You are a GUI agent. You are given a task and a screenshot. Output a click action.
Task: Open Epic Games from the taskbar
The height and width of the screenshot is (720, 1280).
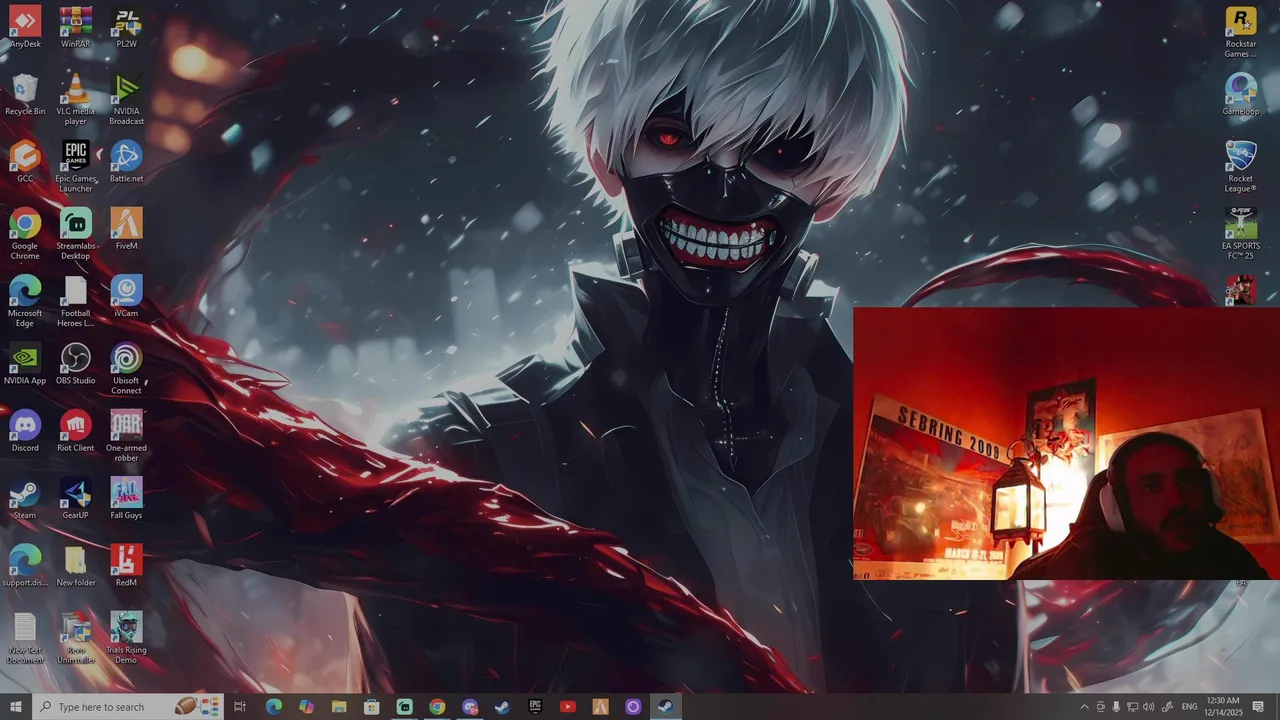(535, 707)
